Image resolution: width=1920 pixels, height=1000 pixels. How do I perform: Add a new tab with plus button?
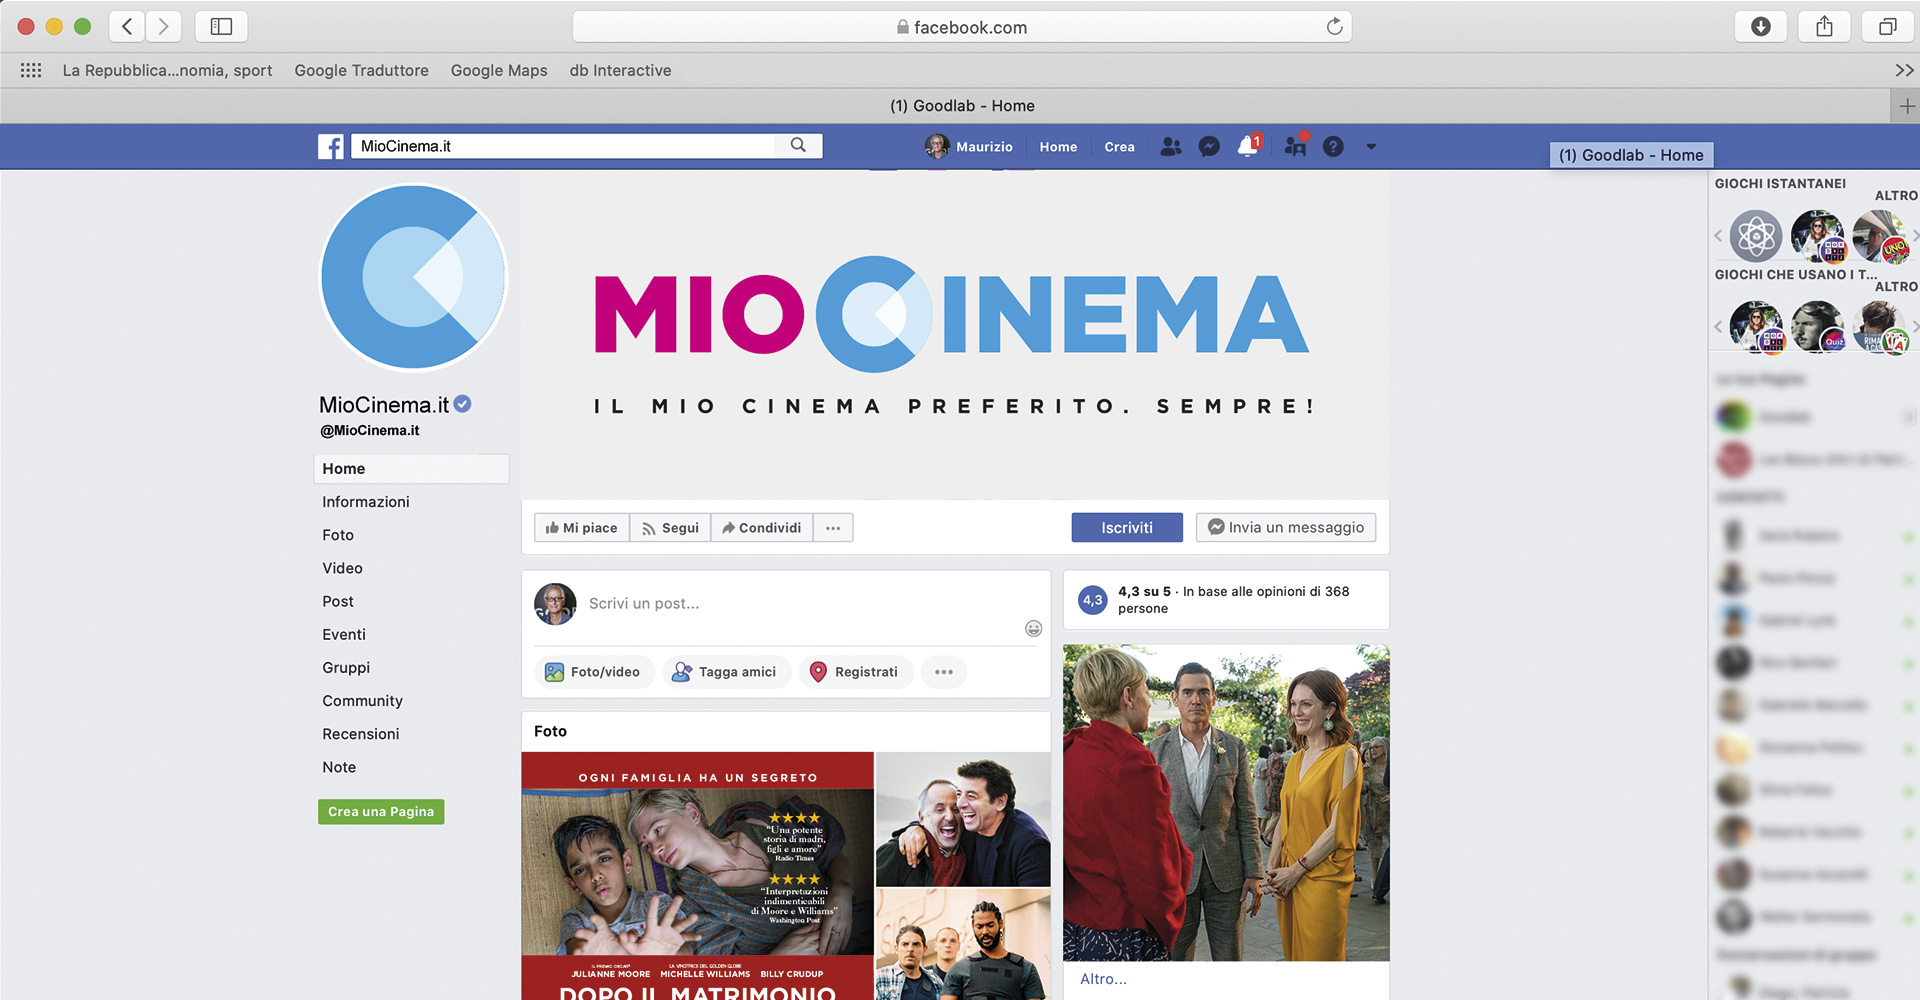1907,106
